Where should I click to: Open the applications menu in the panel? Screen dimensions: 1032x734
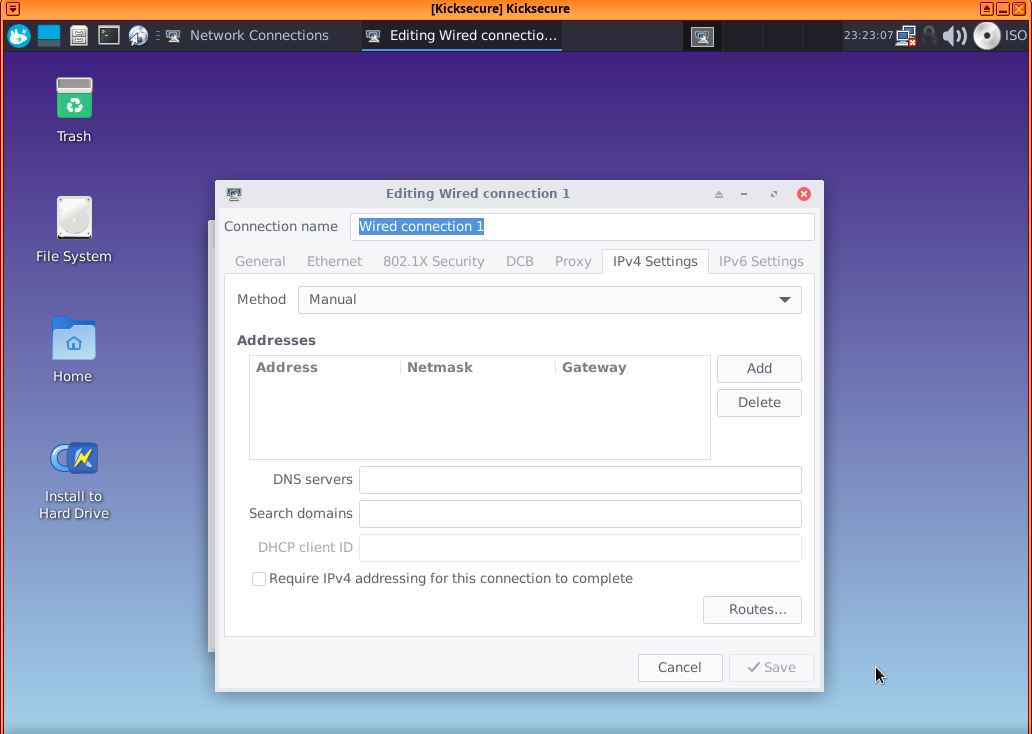click(x=19, y=36)
